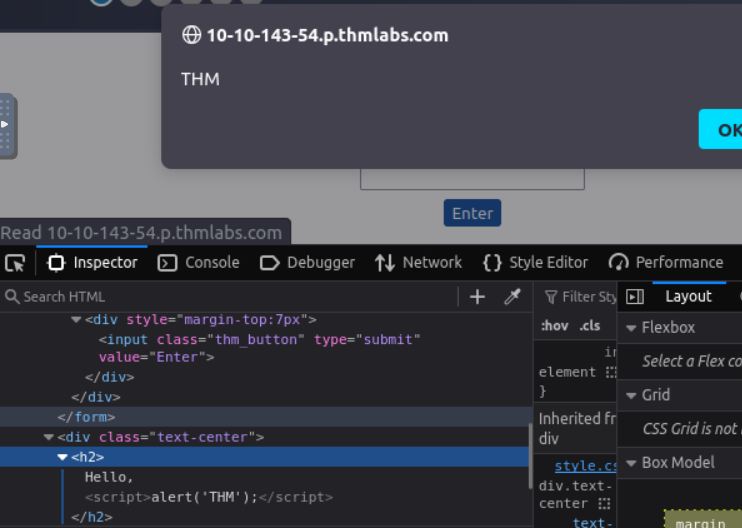Click the magnifier icon in Search HTML
Image resolution: width=742 pixels, height=528 pixels.
pyautogui.click(x=12, y=297)
